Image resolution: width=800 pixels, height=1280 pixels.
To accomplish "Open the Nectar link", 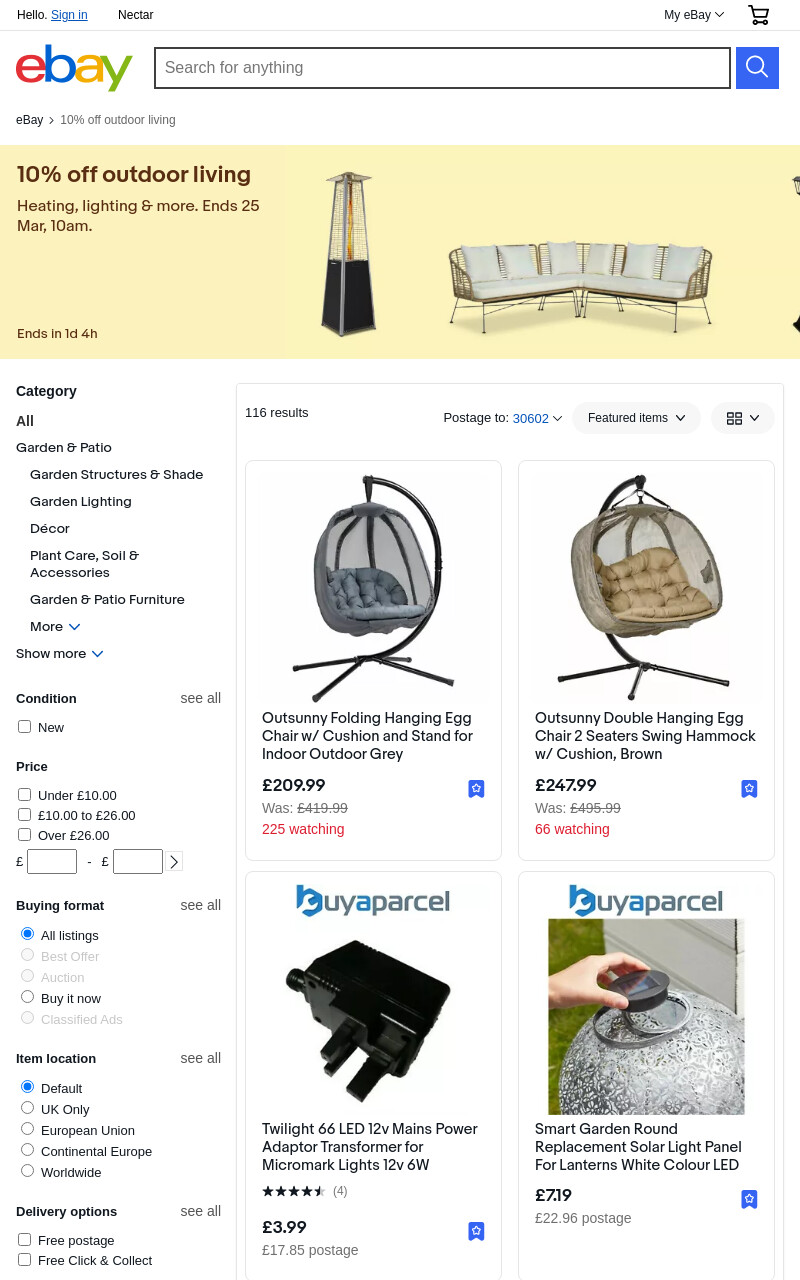I will [x=135, y=15].
